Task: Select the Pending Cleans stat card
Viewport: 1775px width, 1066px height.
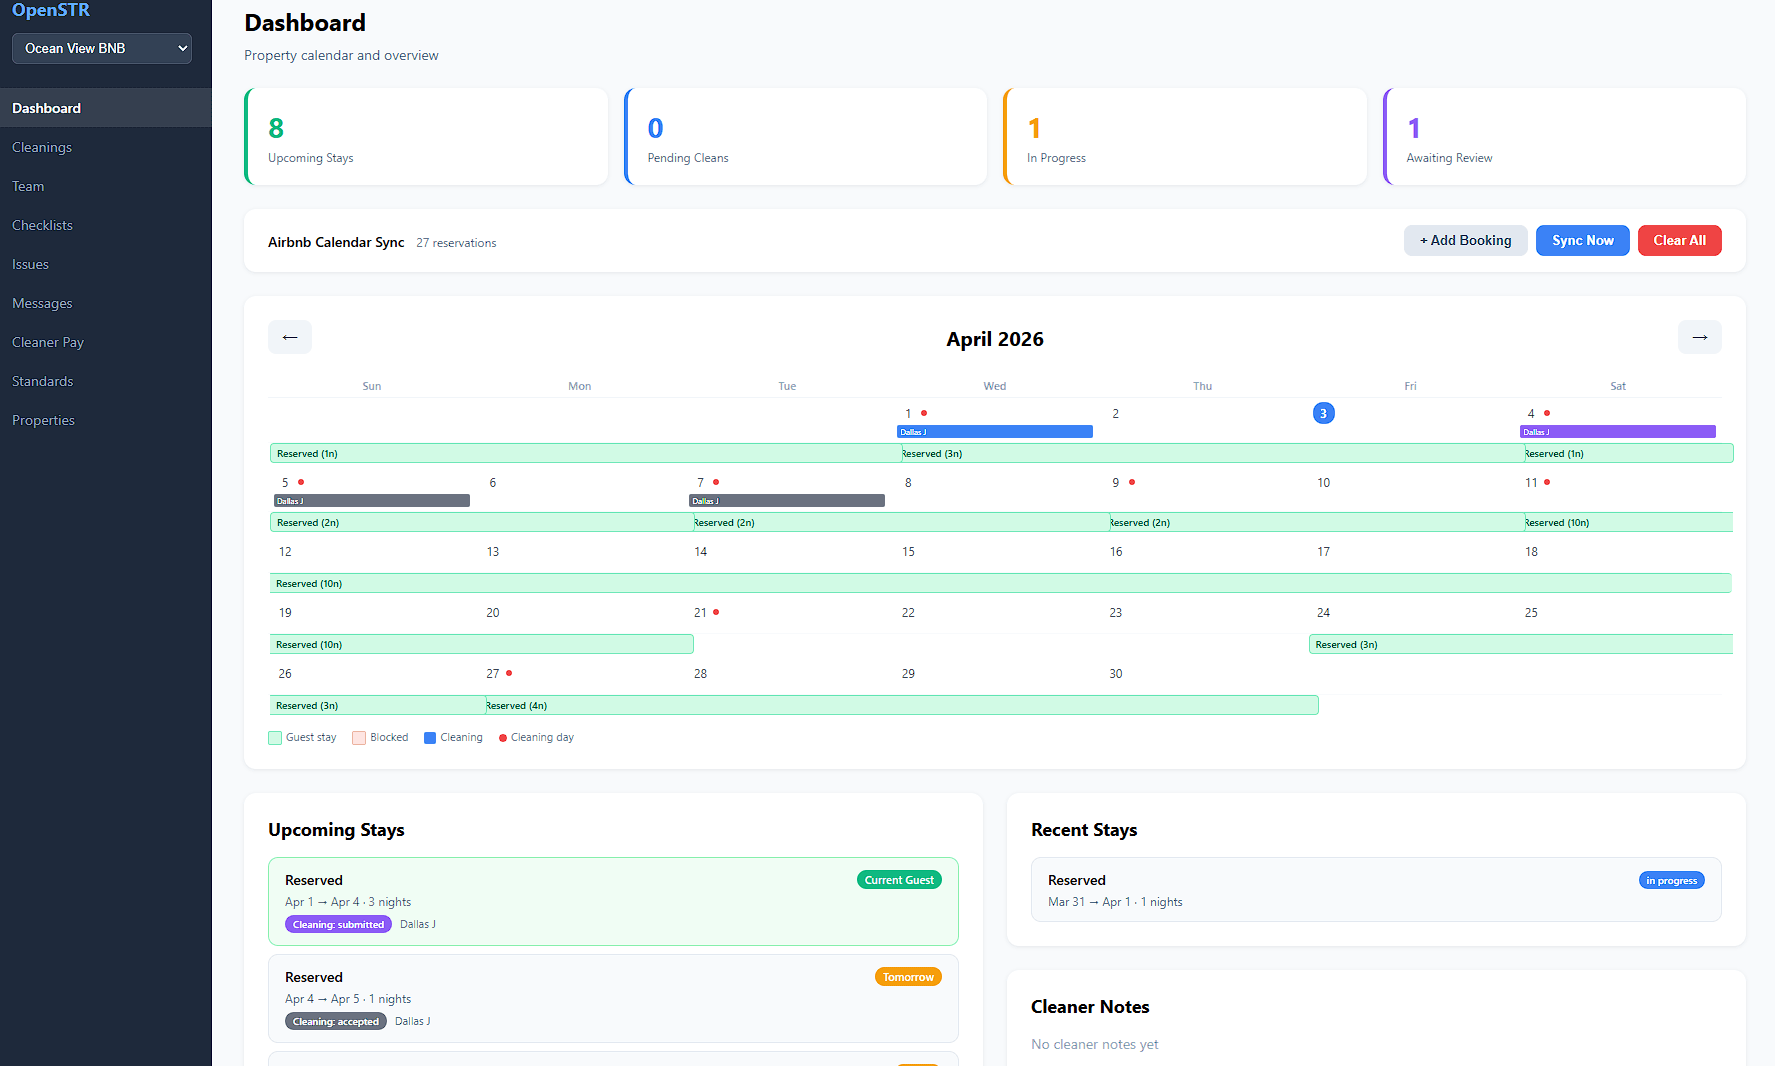Action: pyautogui.click(x=805, y=137)
